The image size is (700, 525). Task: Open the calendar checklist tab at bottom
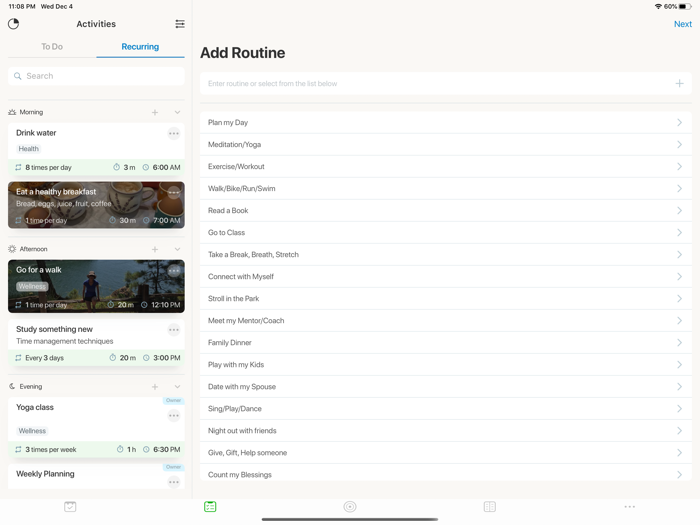[x=70, y=507]
